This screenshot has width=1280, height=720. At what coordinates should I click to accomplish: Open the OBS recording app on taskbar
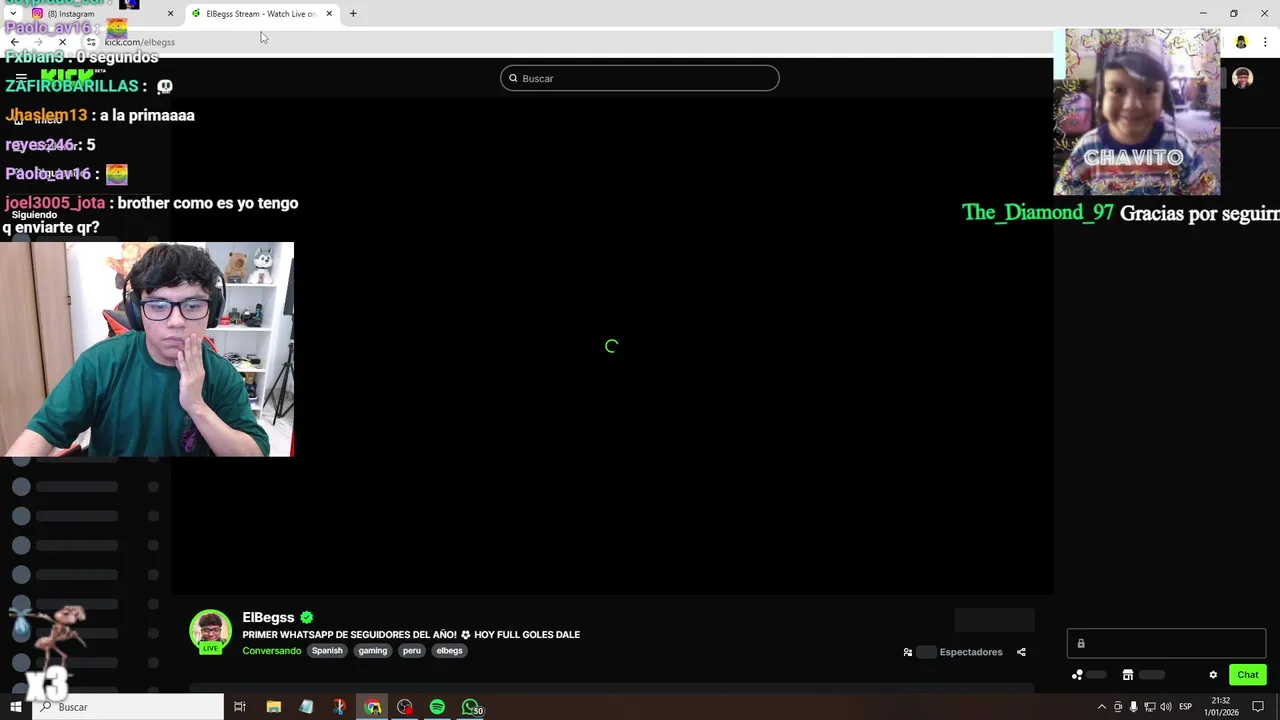coord(405,707)
